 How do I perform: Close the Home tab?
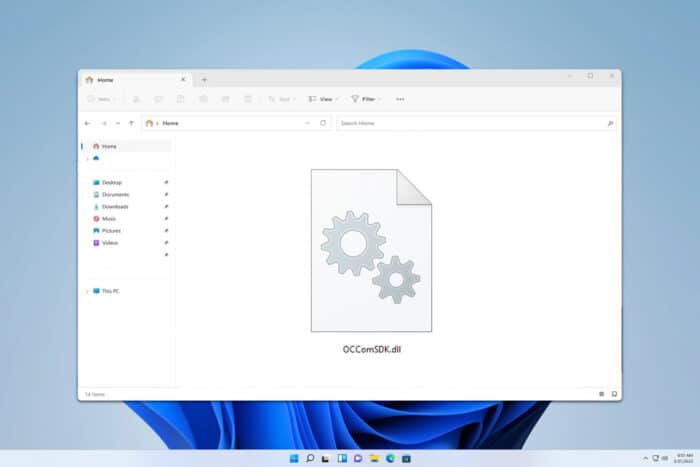pos(183,79)
